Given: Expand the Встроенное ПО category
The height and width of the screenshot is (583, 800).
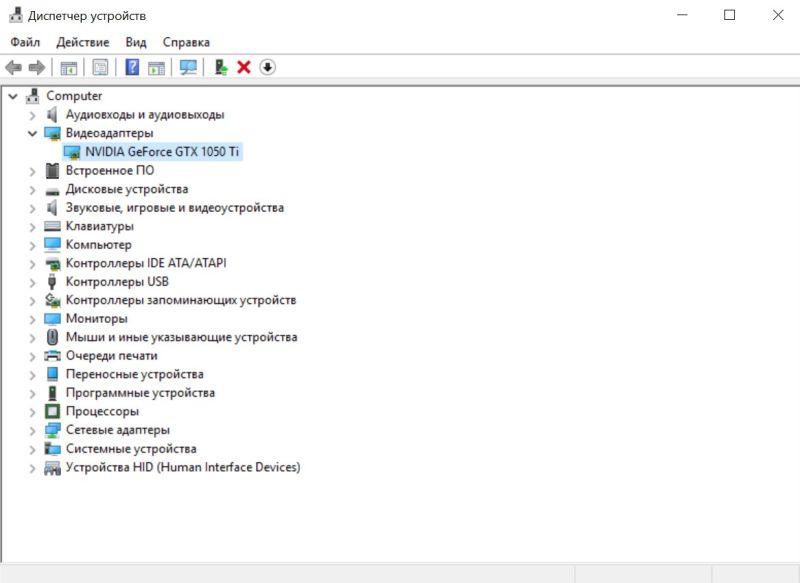Looking at the screenshot, I should 32,171.
